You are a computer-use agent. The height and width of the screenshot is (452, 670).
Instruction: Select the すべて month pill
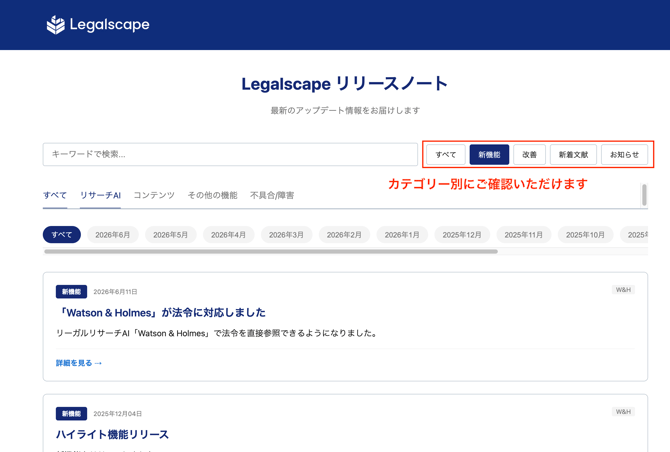click(62, 235)
